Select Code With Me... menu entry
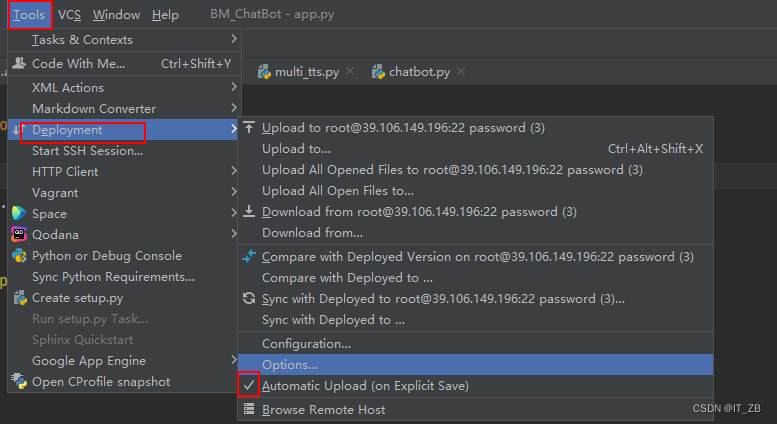The image size is (777, 424). [x=124, y=63]
